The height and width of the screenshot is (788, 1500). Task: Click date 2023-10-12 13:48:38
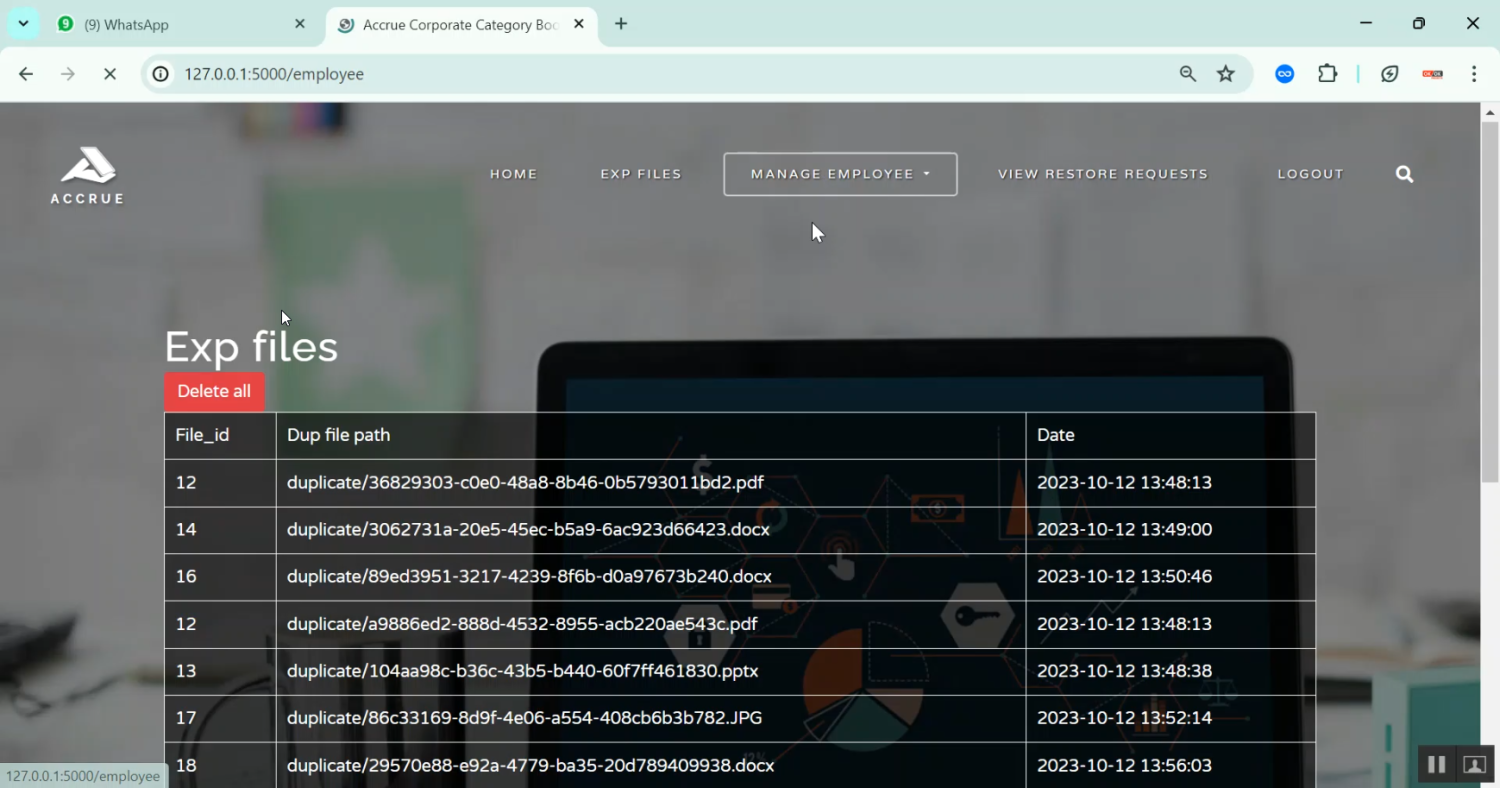1124,670
